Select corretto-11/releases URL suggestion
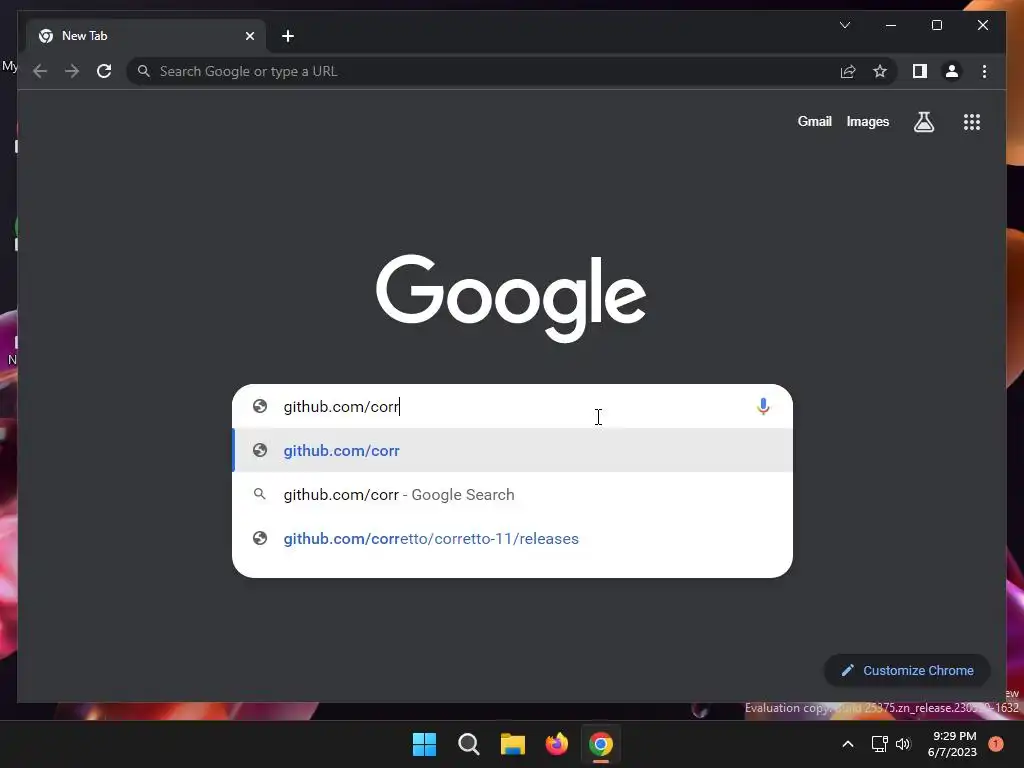This screenshot has height=768, width=1024. click(x=513, y=538)
